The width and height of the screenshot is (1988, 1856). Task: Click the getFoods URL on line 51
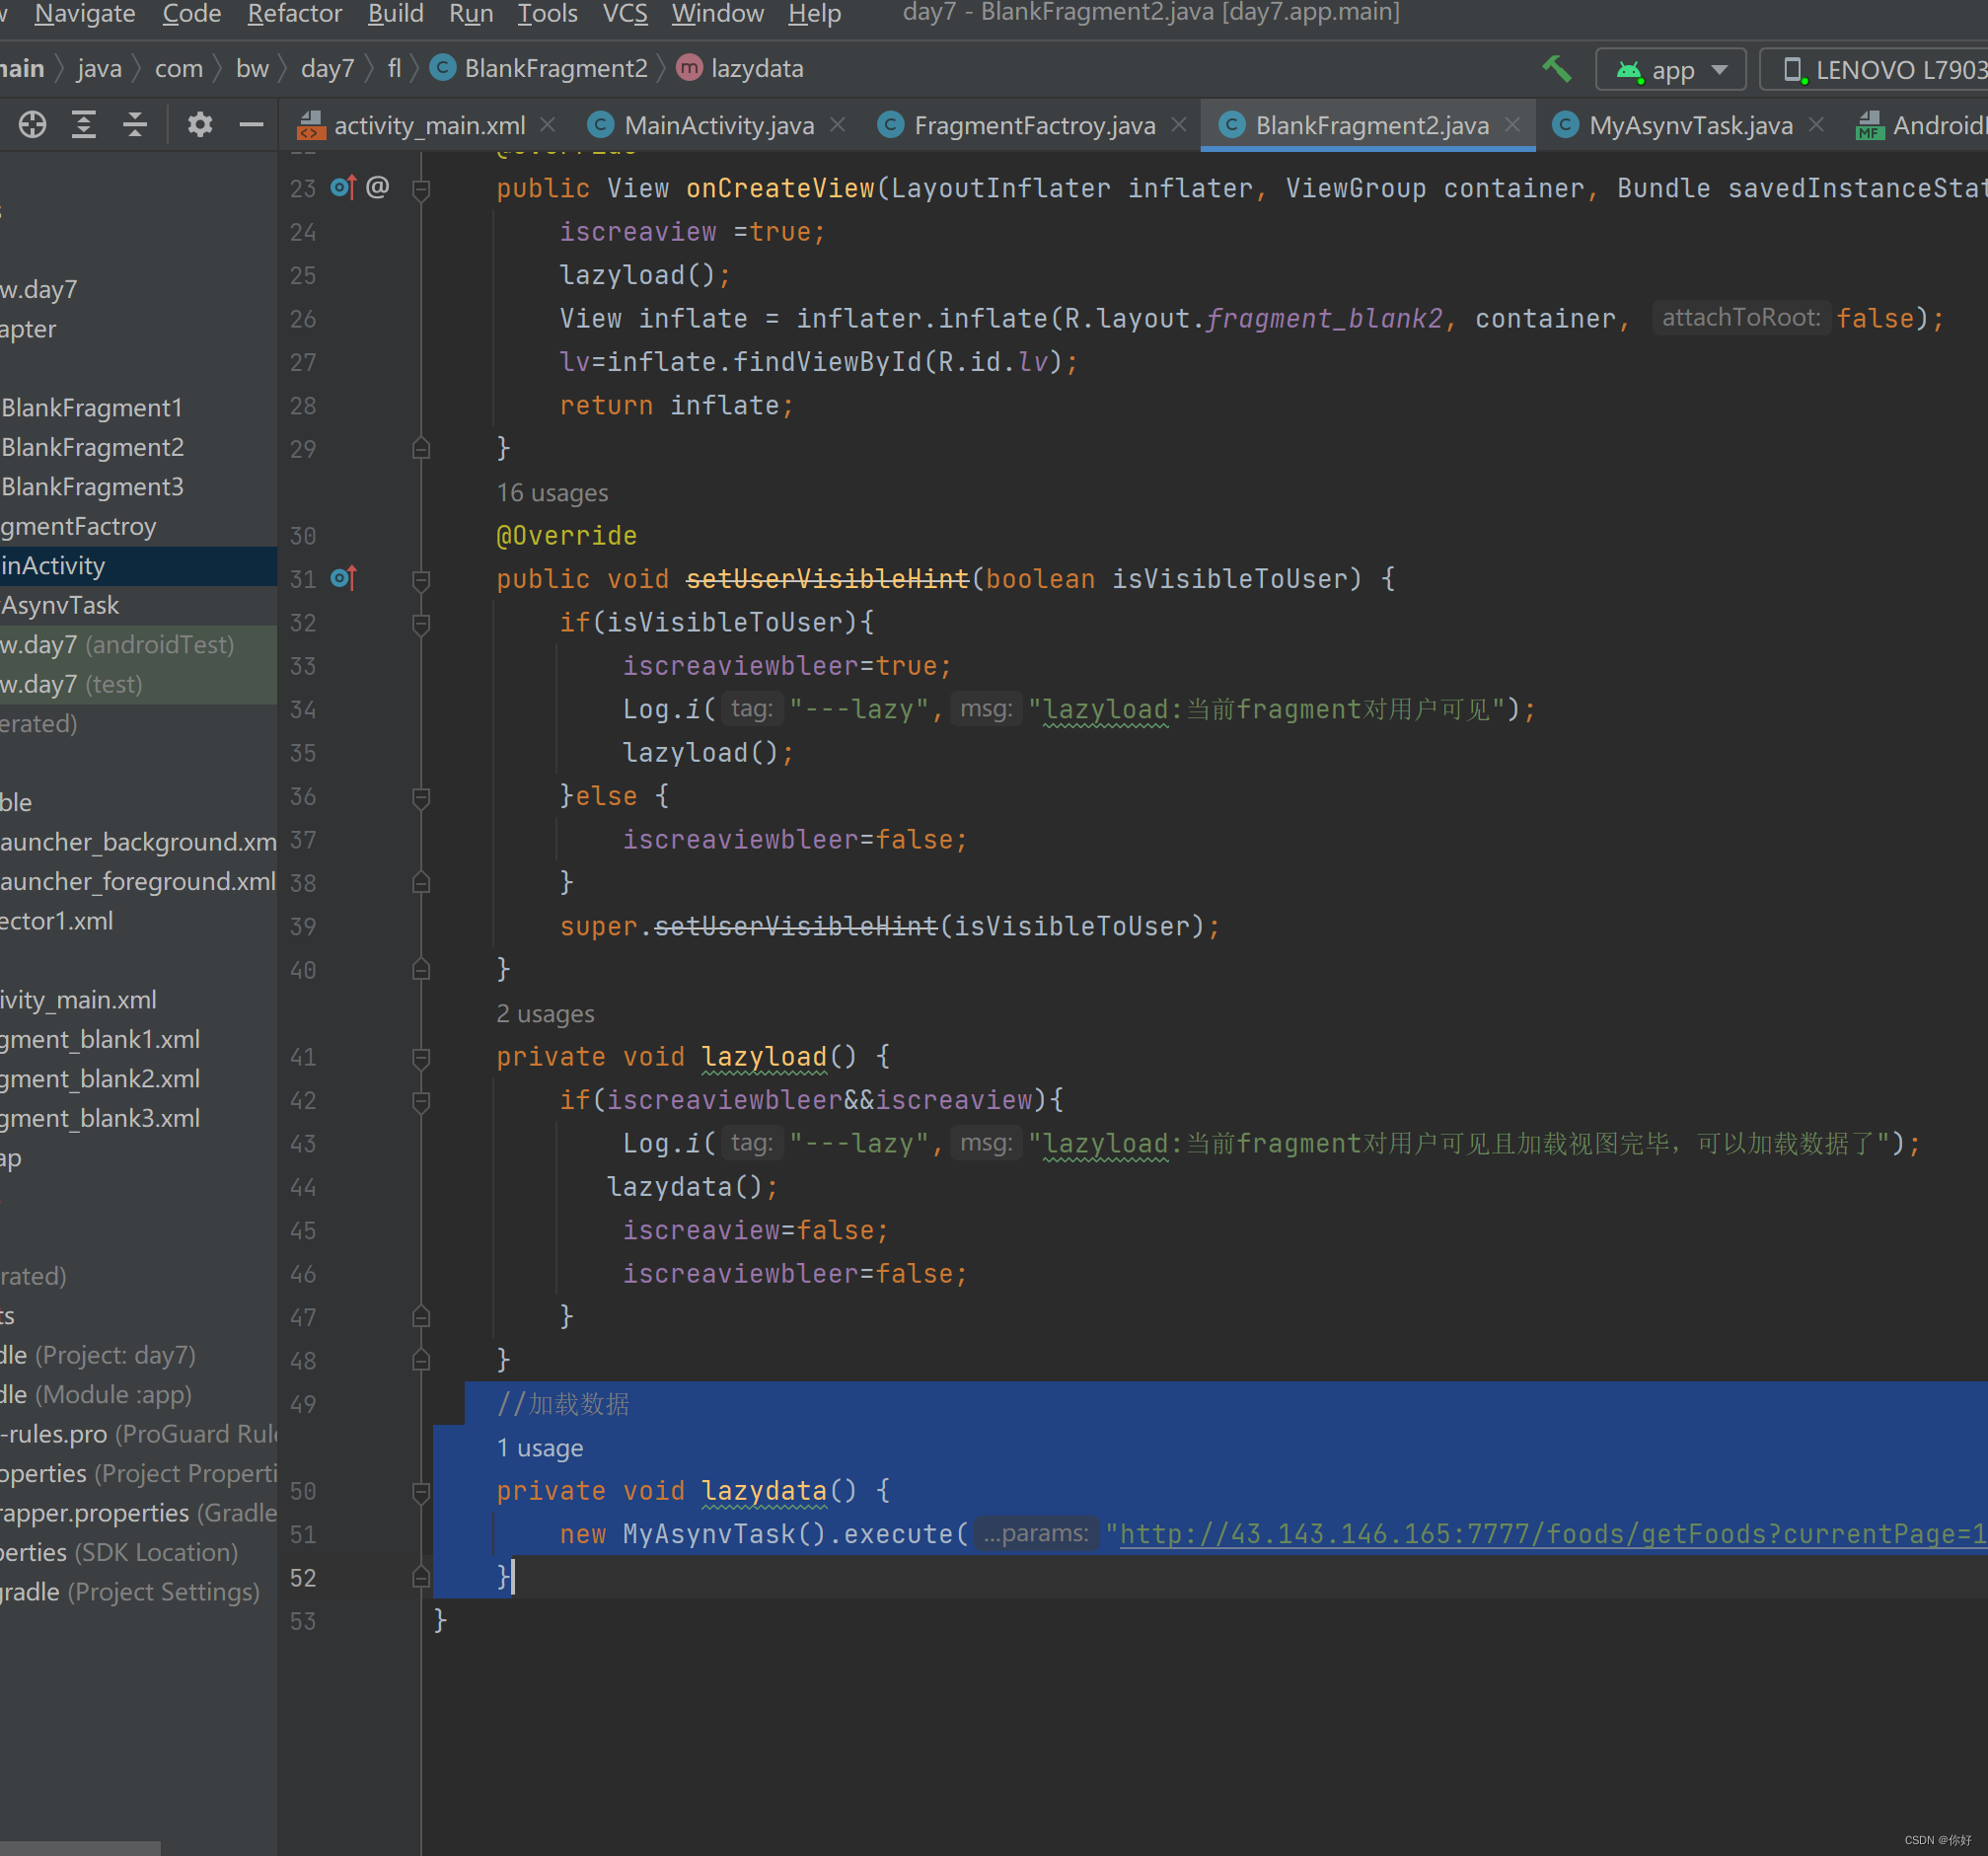[x=1500, y=1533]
